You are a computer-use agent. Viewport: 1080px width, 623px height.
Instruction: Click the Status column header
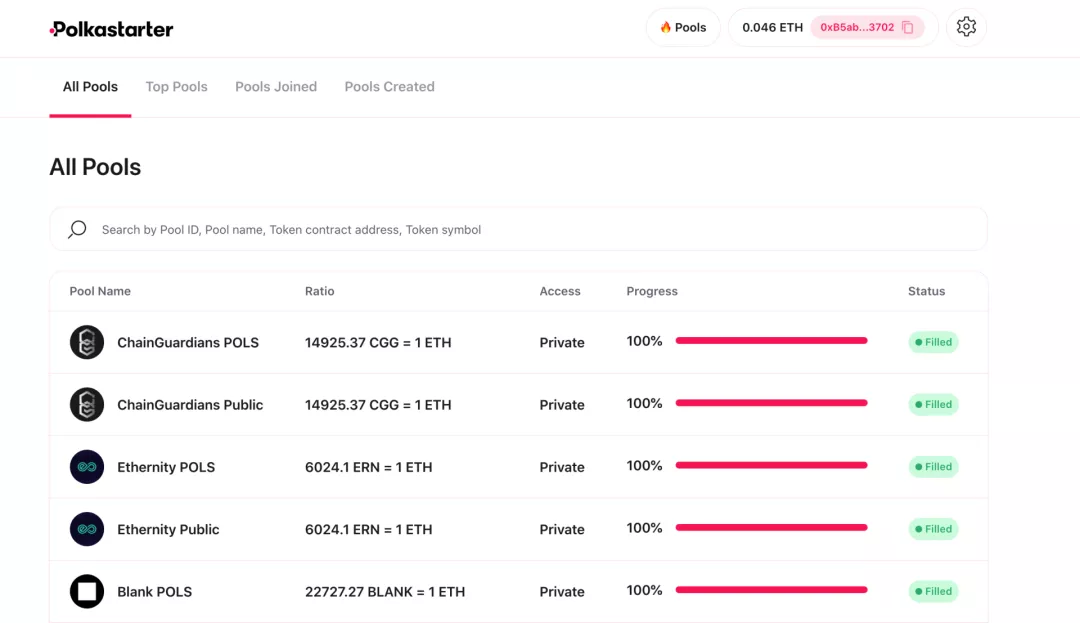click(926, 291)
